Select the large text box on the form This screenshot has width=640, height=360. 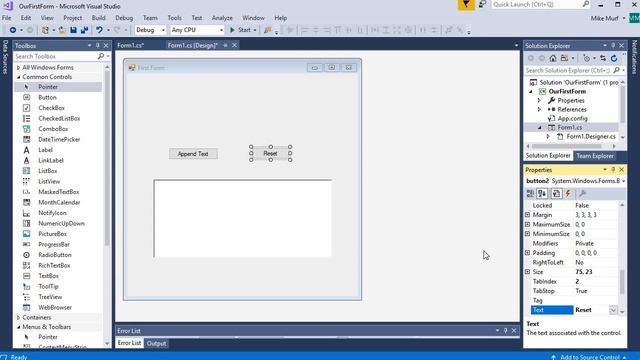[243, 218]
